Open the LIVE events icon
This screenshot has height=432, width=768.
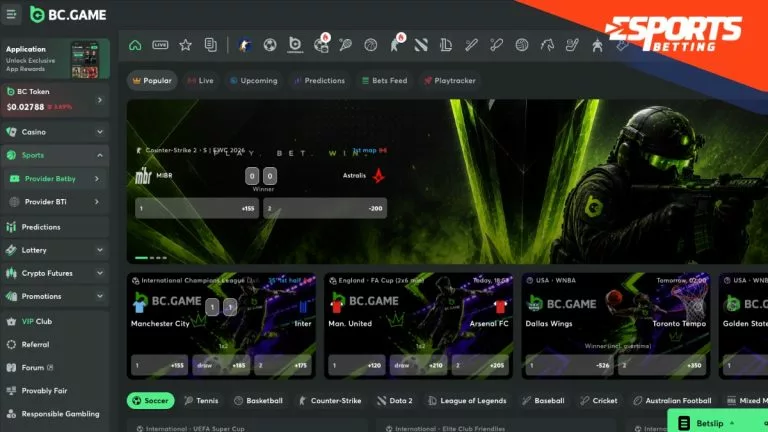point(160,45)
